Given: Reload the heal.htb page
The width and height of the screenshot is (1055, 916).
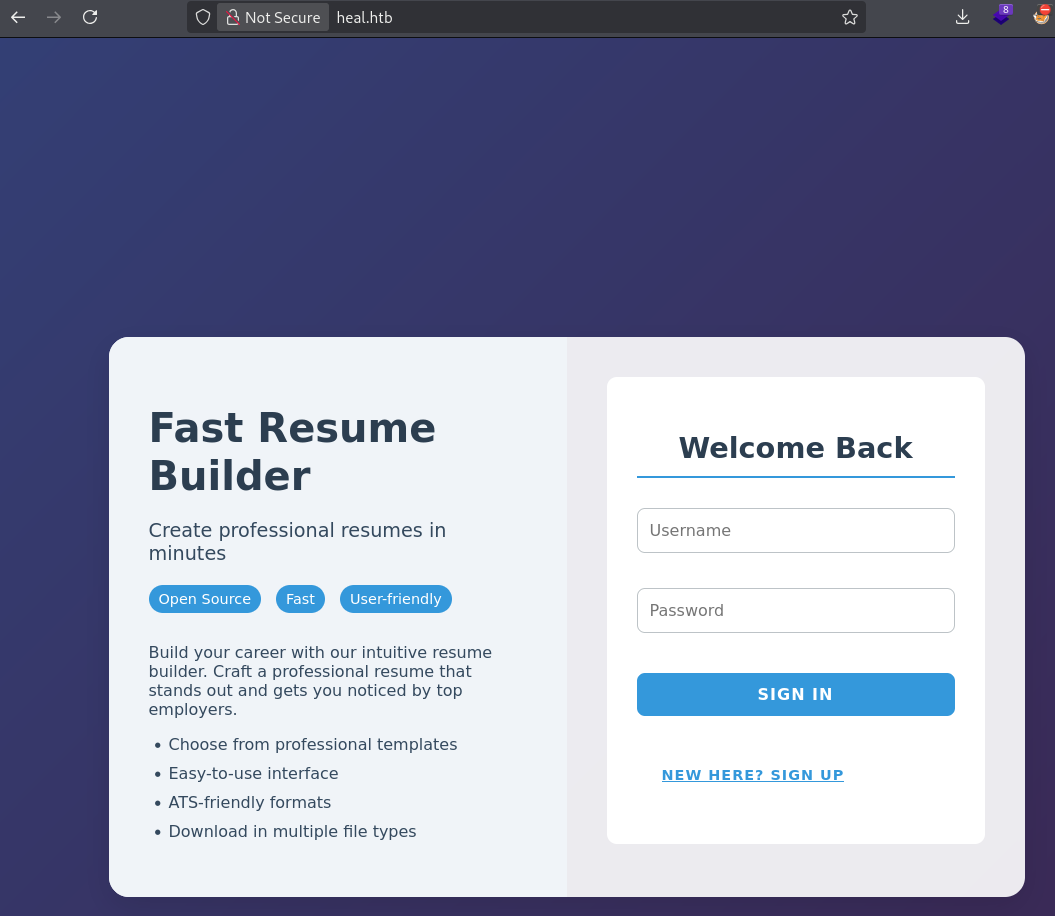Looking at the screenshot, I should coord(90,17).
